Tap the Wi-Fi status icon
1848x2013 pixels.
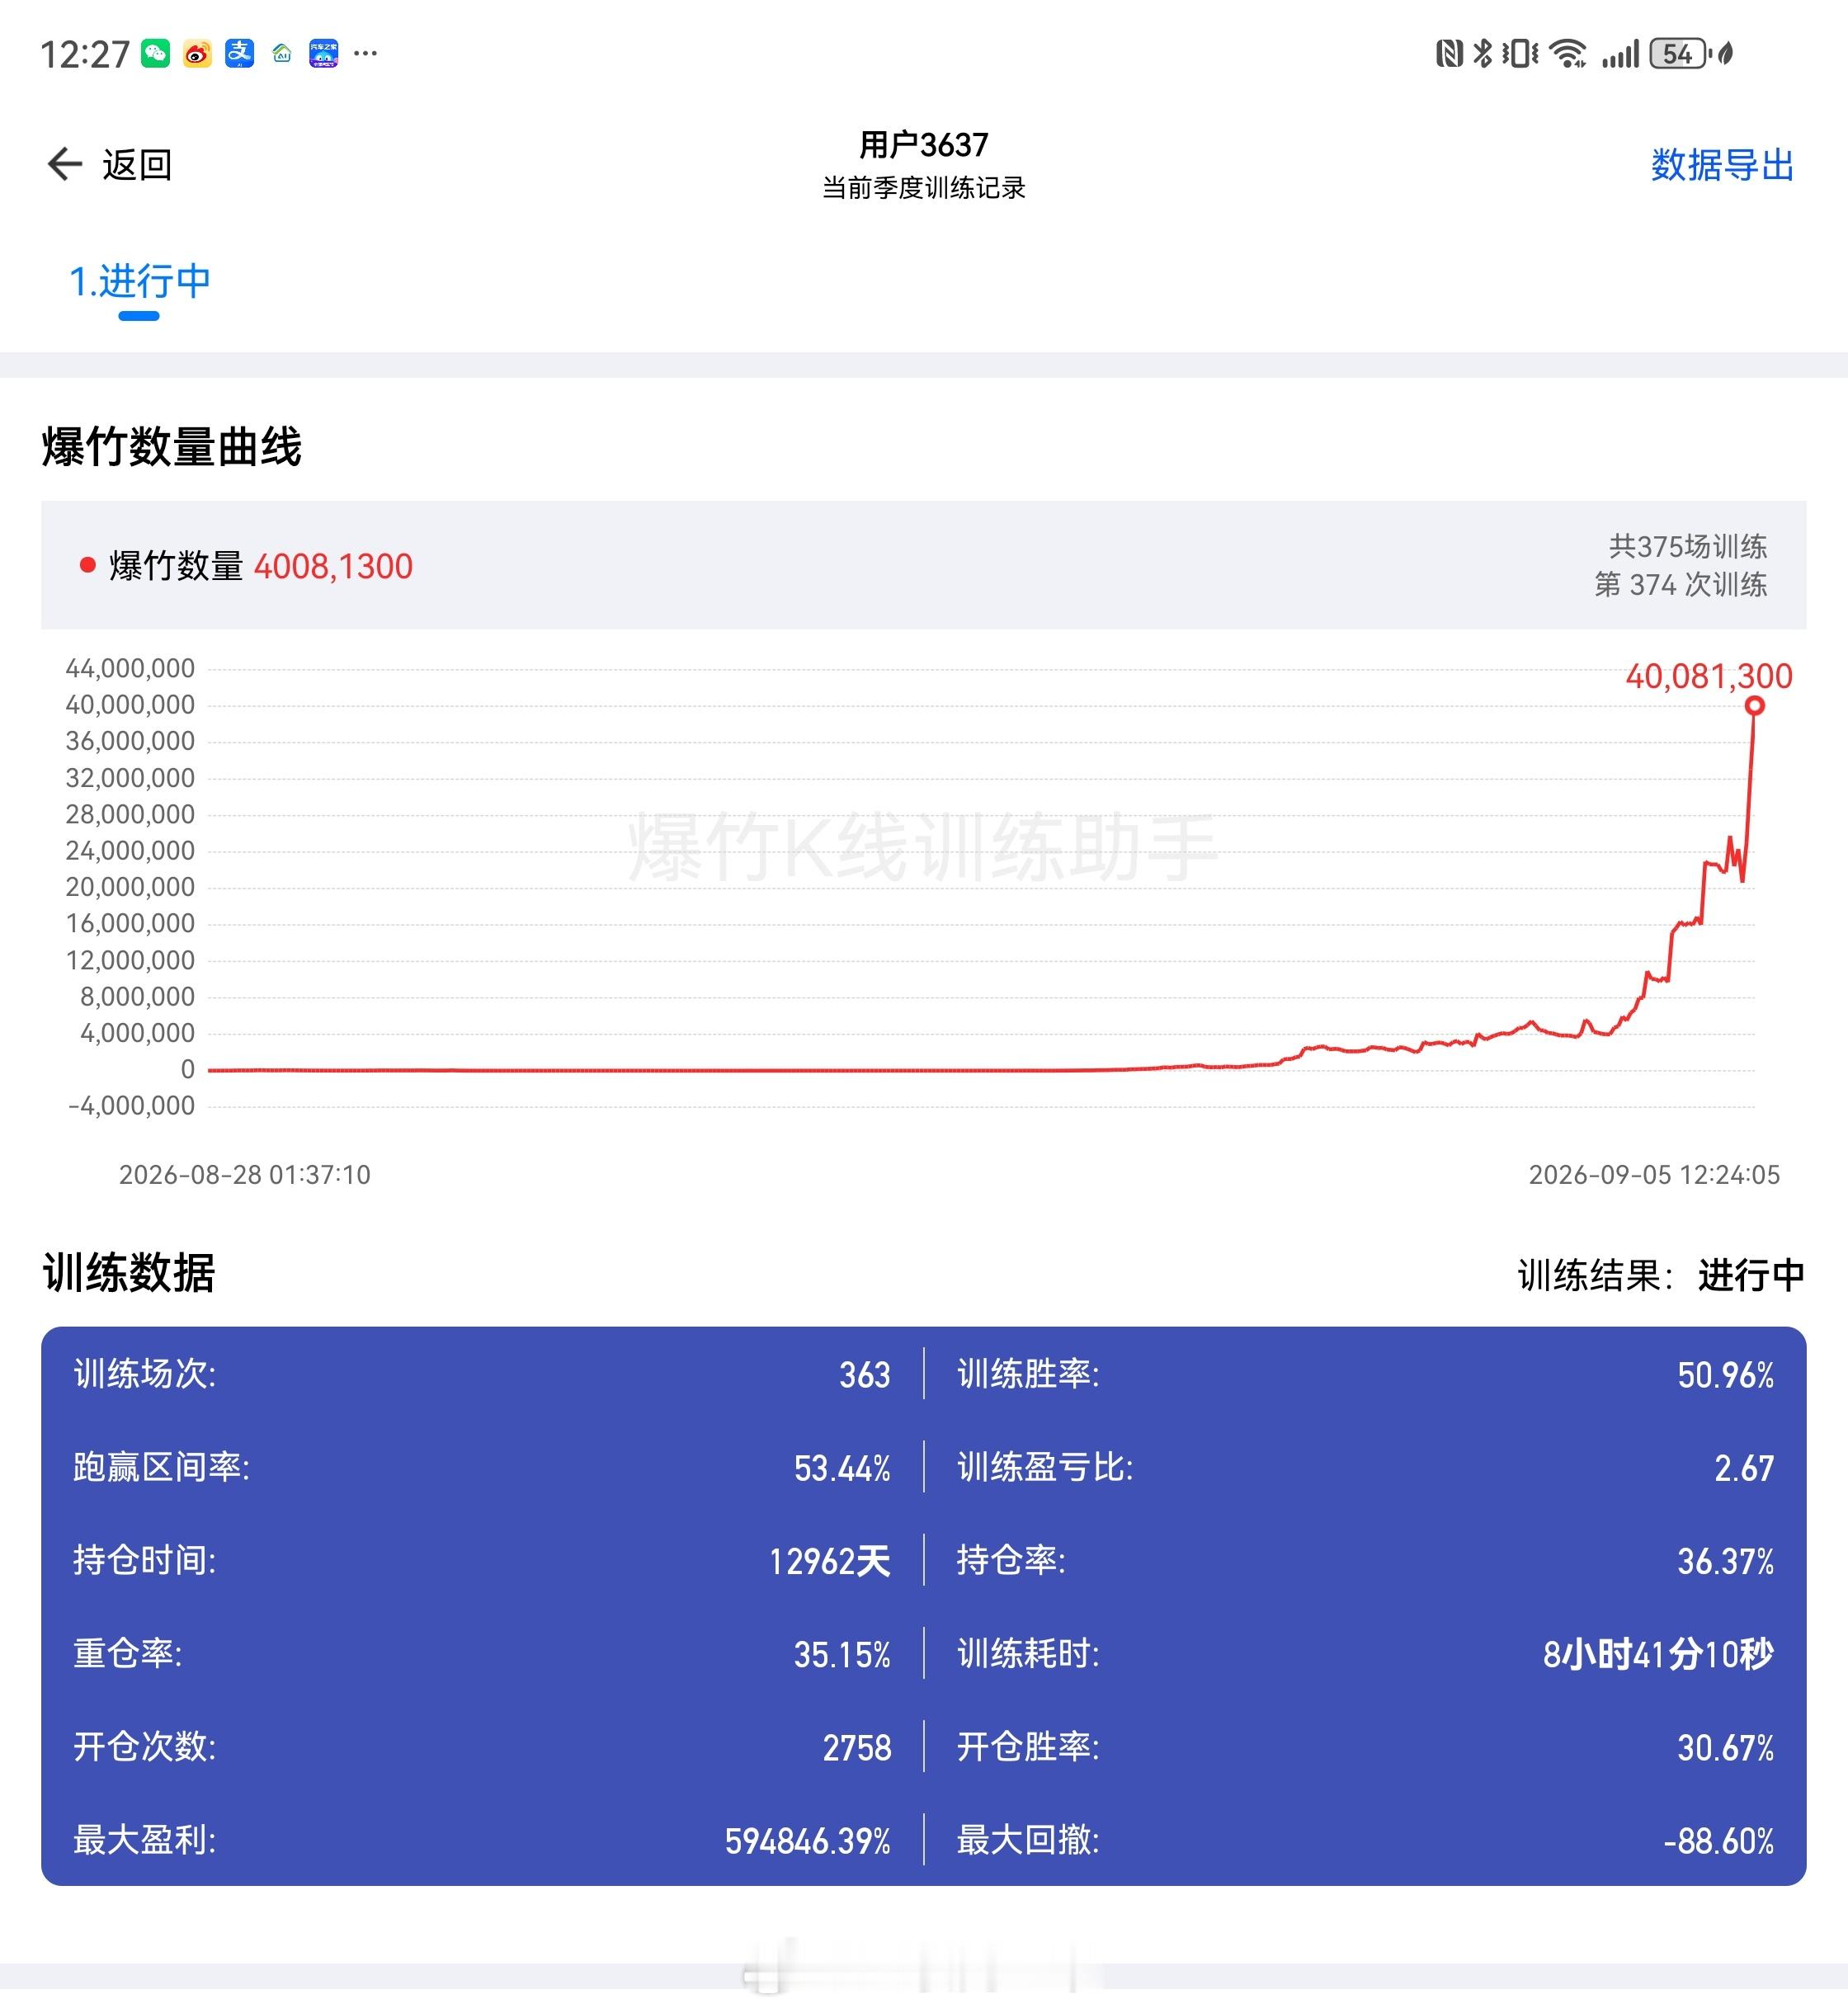pos(1568,53)
